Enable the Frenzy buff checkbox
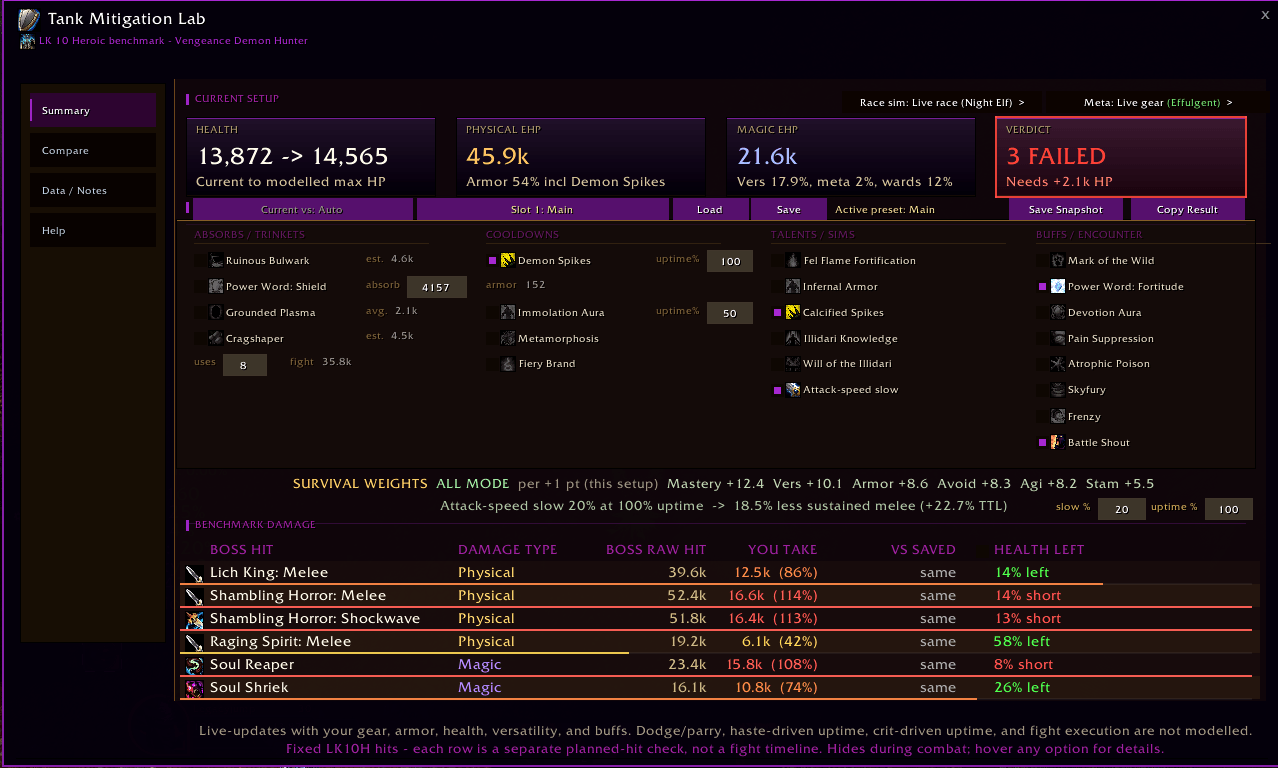Screen dimensions: 1278x768 1043,416
